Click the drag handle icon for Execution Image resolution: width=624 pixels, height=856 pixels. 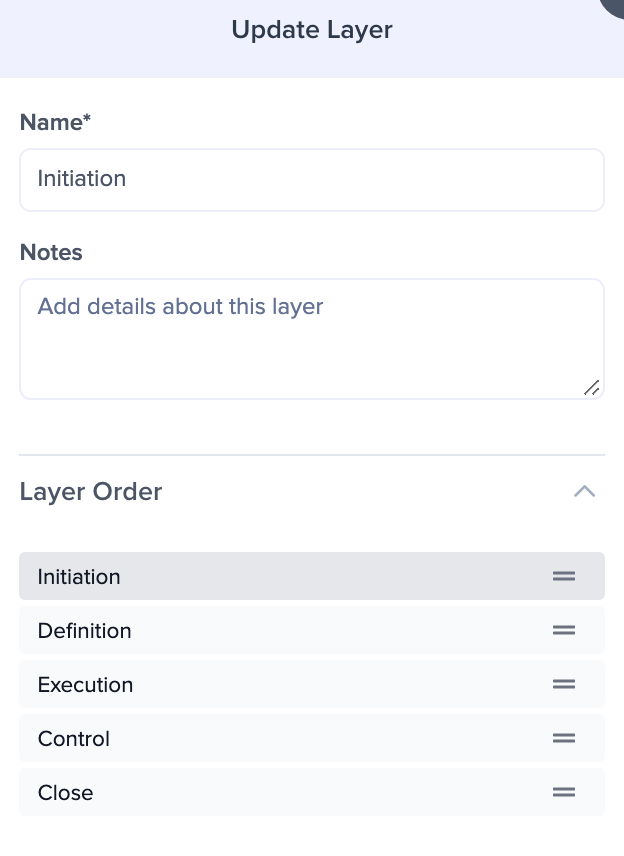(563, 684)
